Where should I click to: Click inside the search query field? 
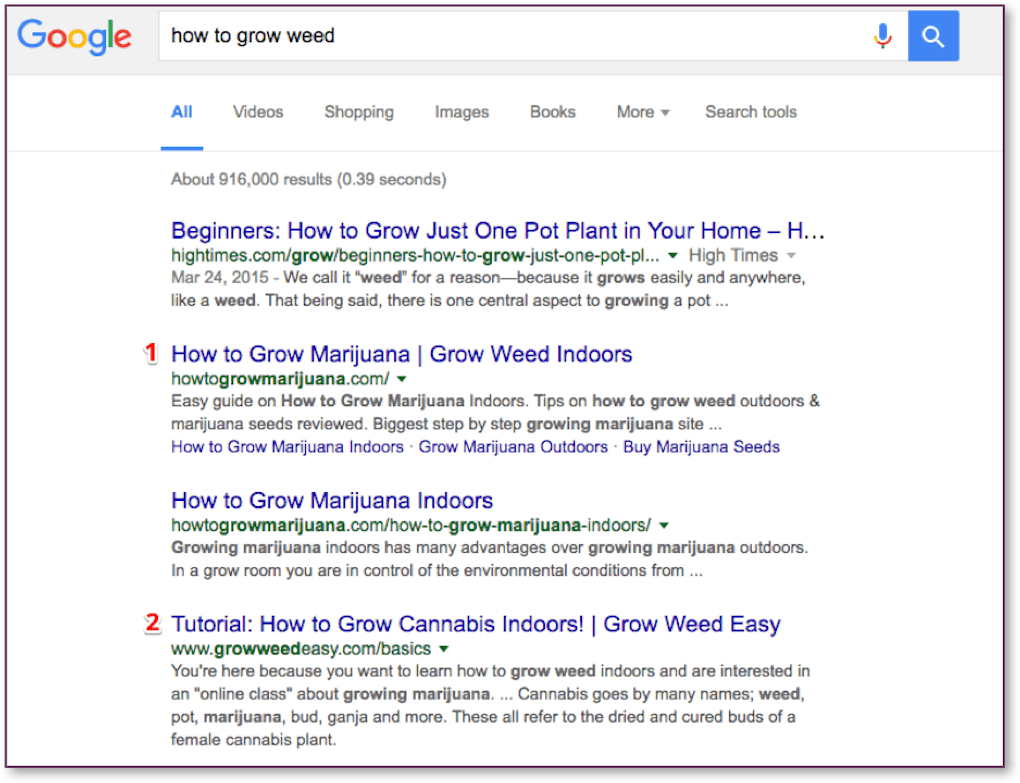[x=500, y=37]
